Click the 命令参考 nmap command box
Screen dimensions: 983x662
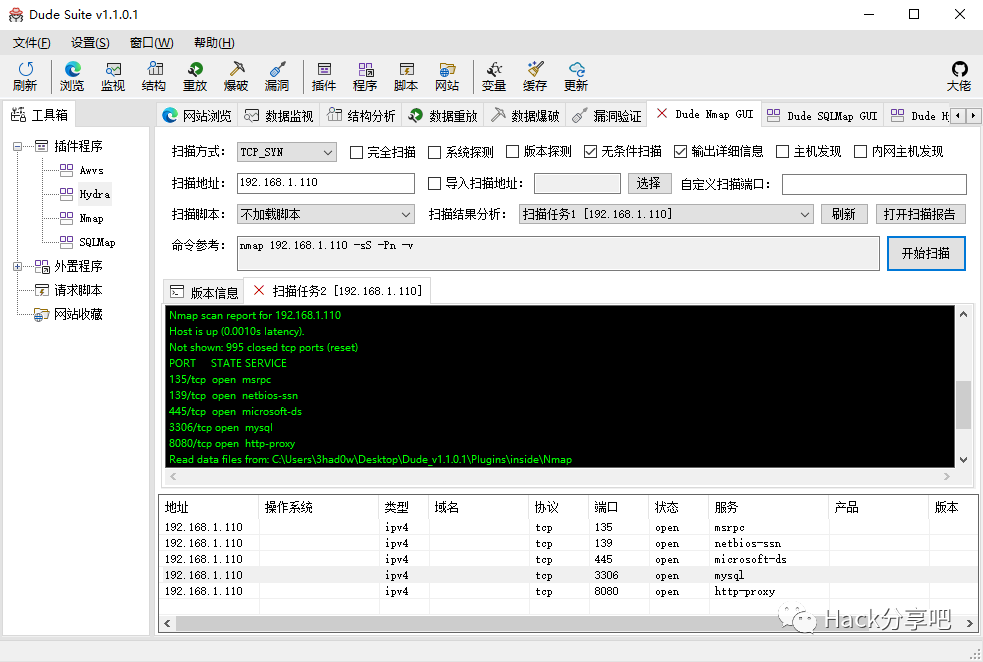(558, 253)
